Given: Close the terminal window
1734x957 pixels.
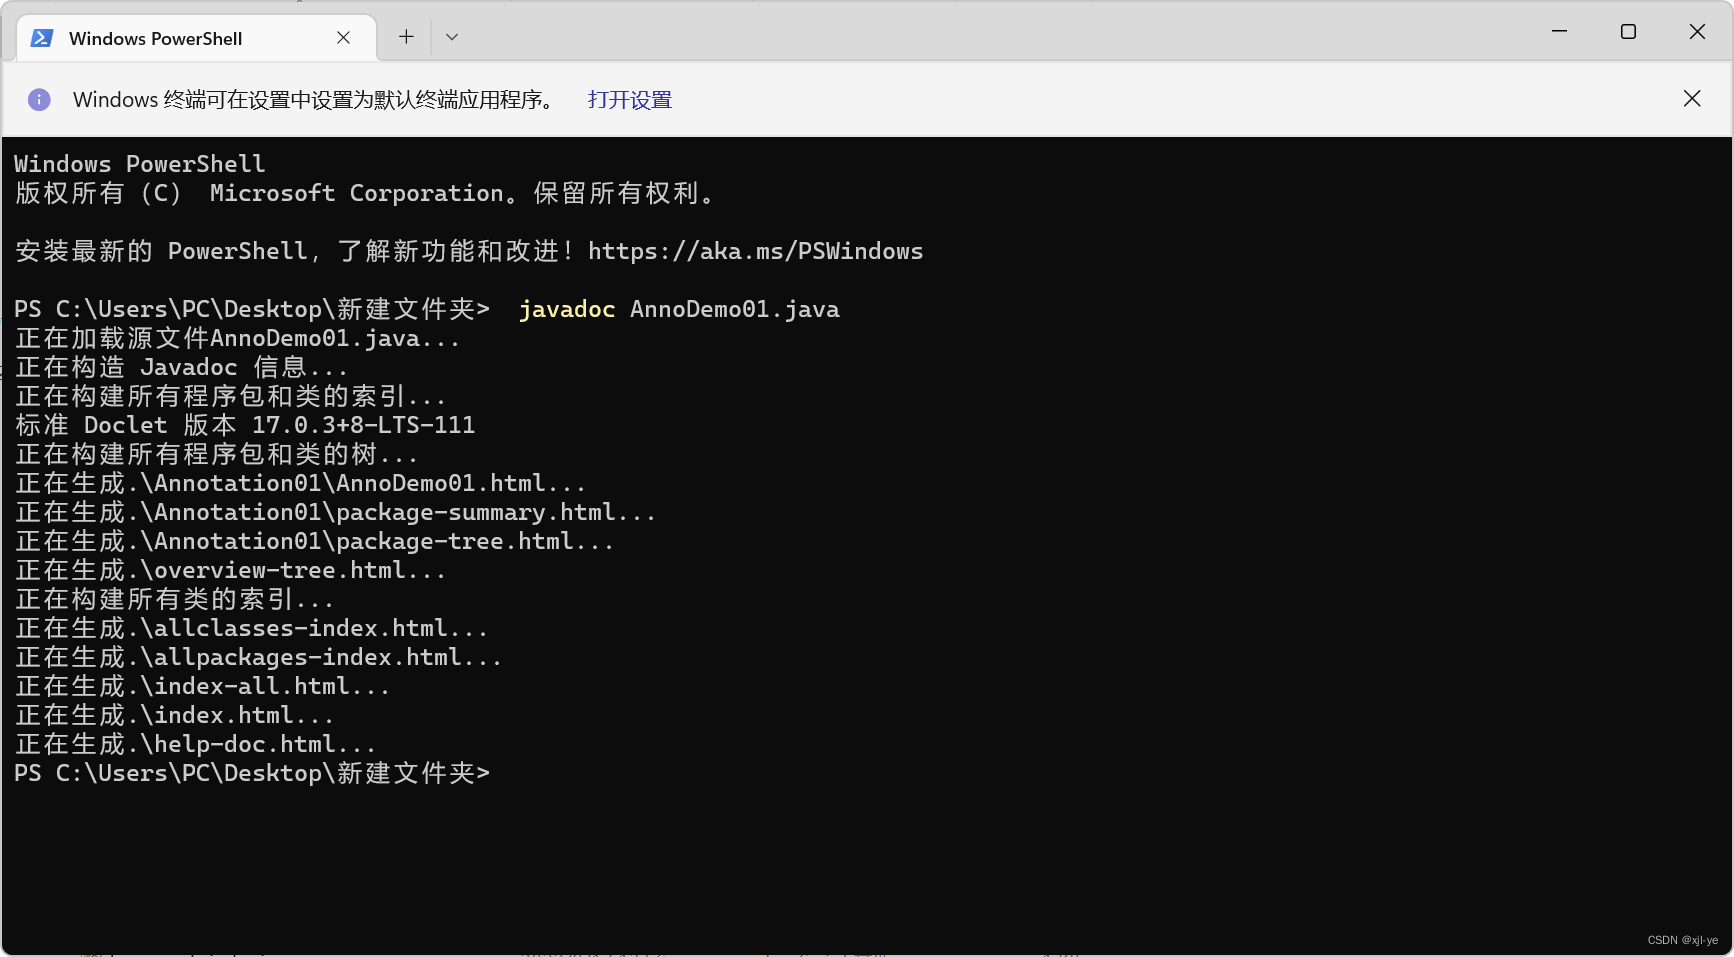Looking at the screenshot, I should [x=1697, y=31].
